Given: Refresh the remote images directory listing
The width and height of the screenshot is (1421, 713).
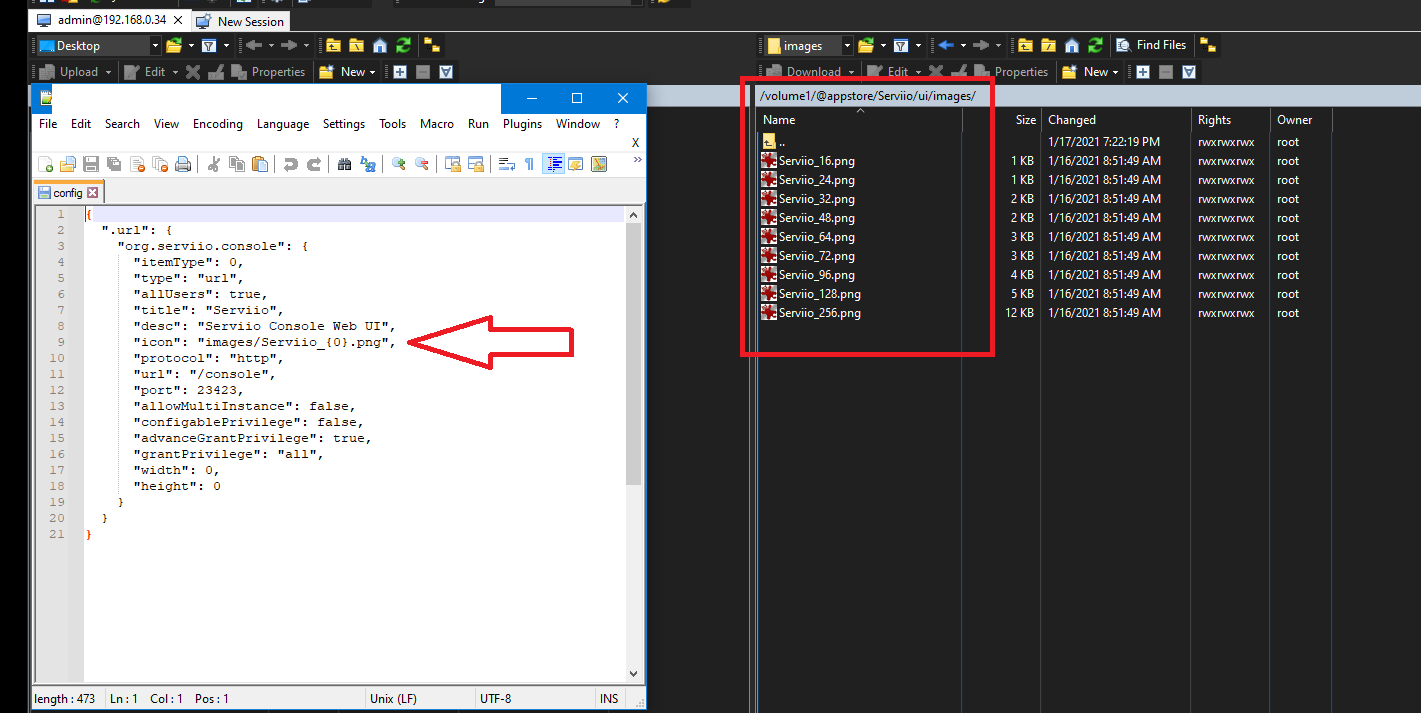Looking at the screenshot, I should click(1096, 44).
